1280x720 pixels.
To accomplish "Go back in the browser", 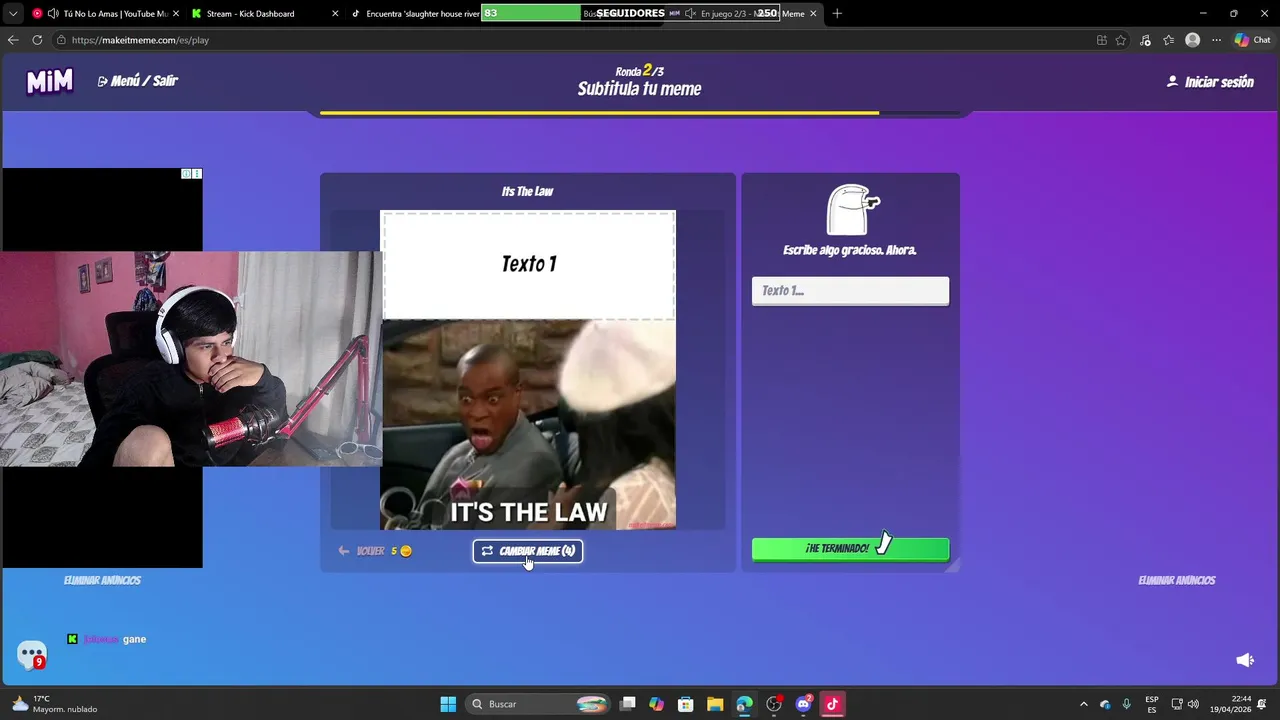I will tap(13, 40).
